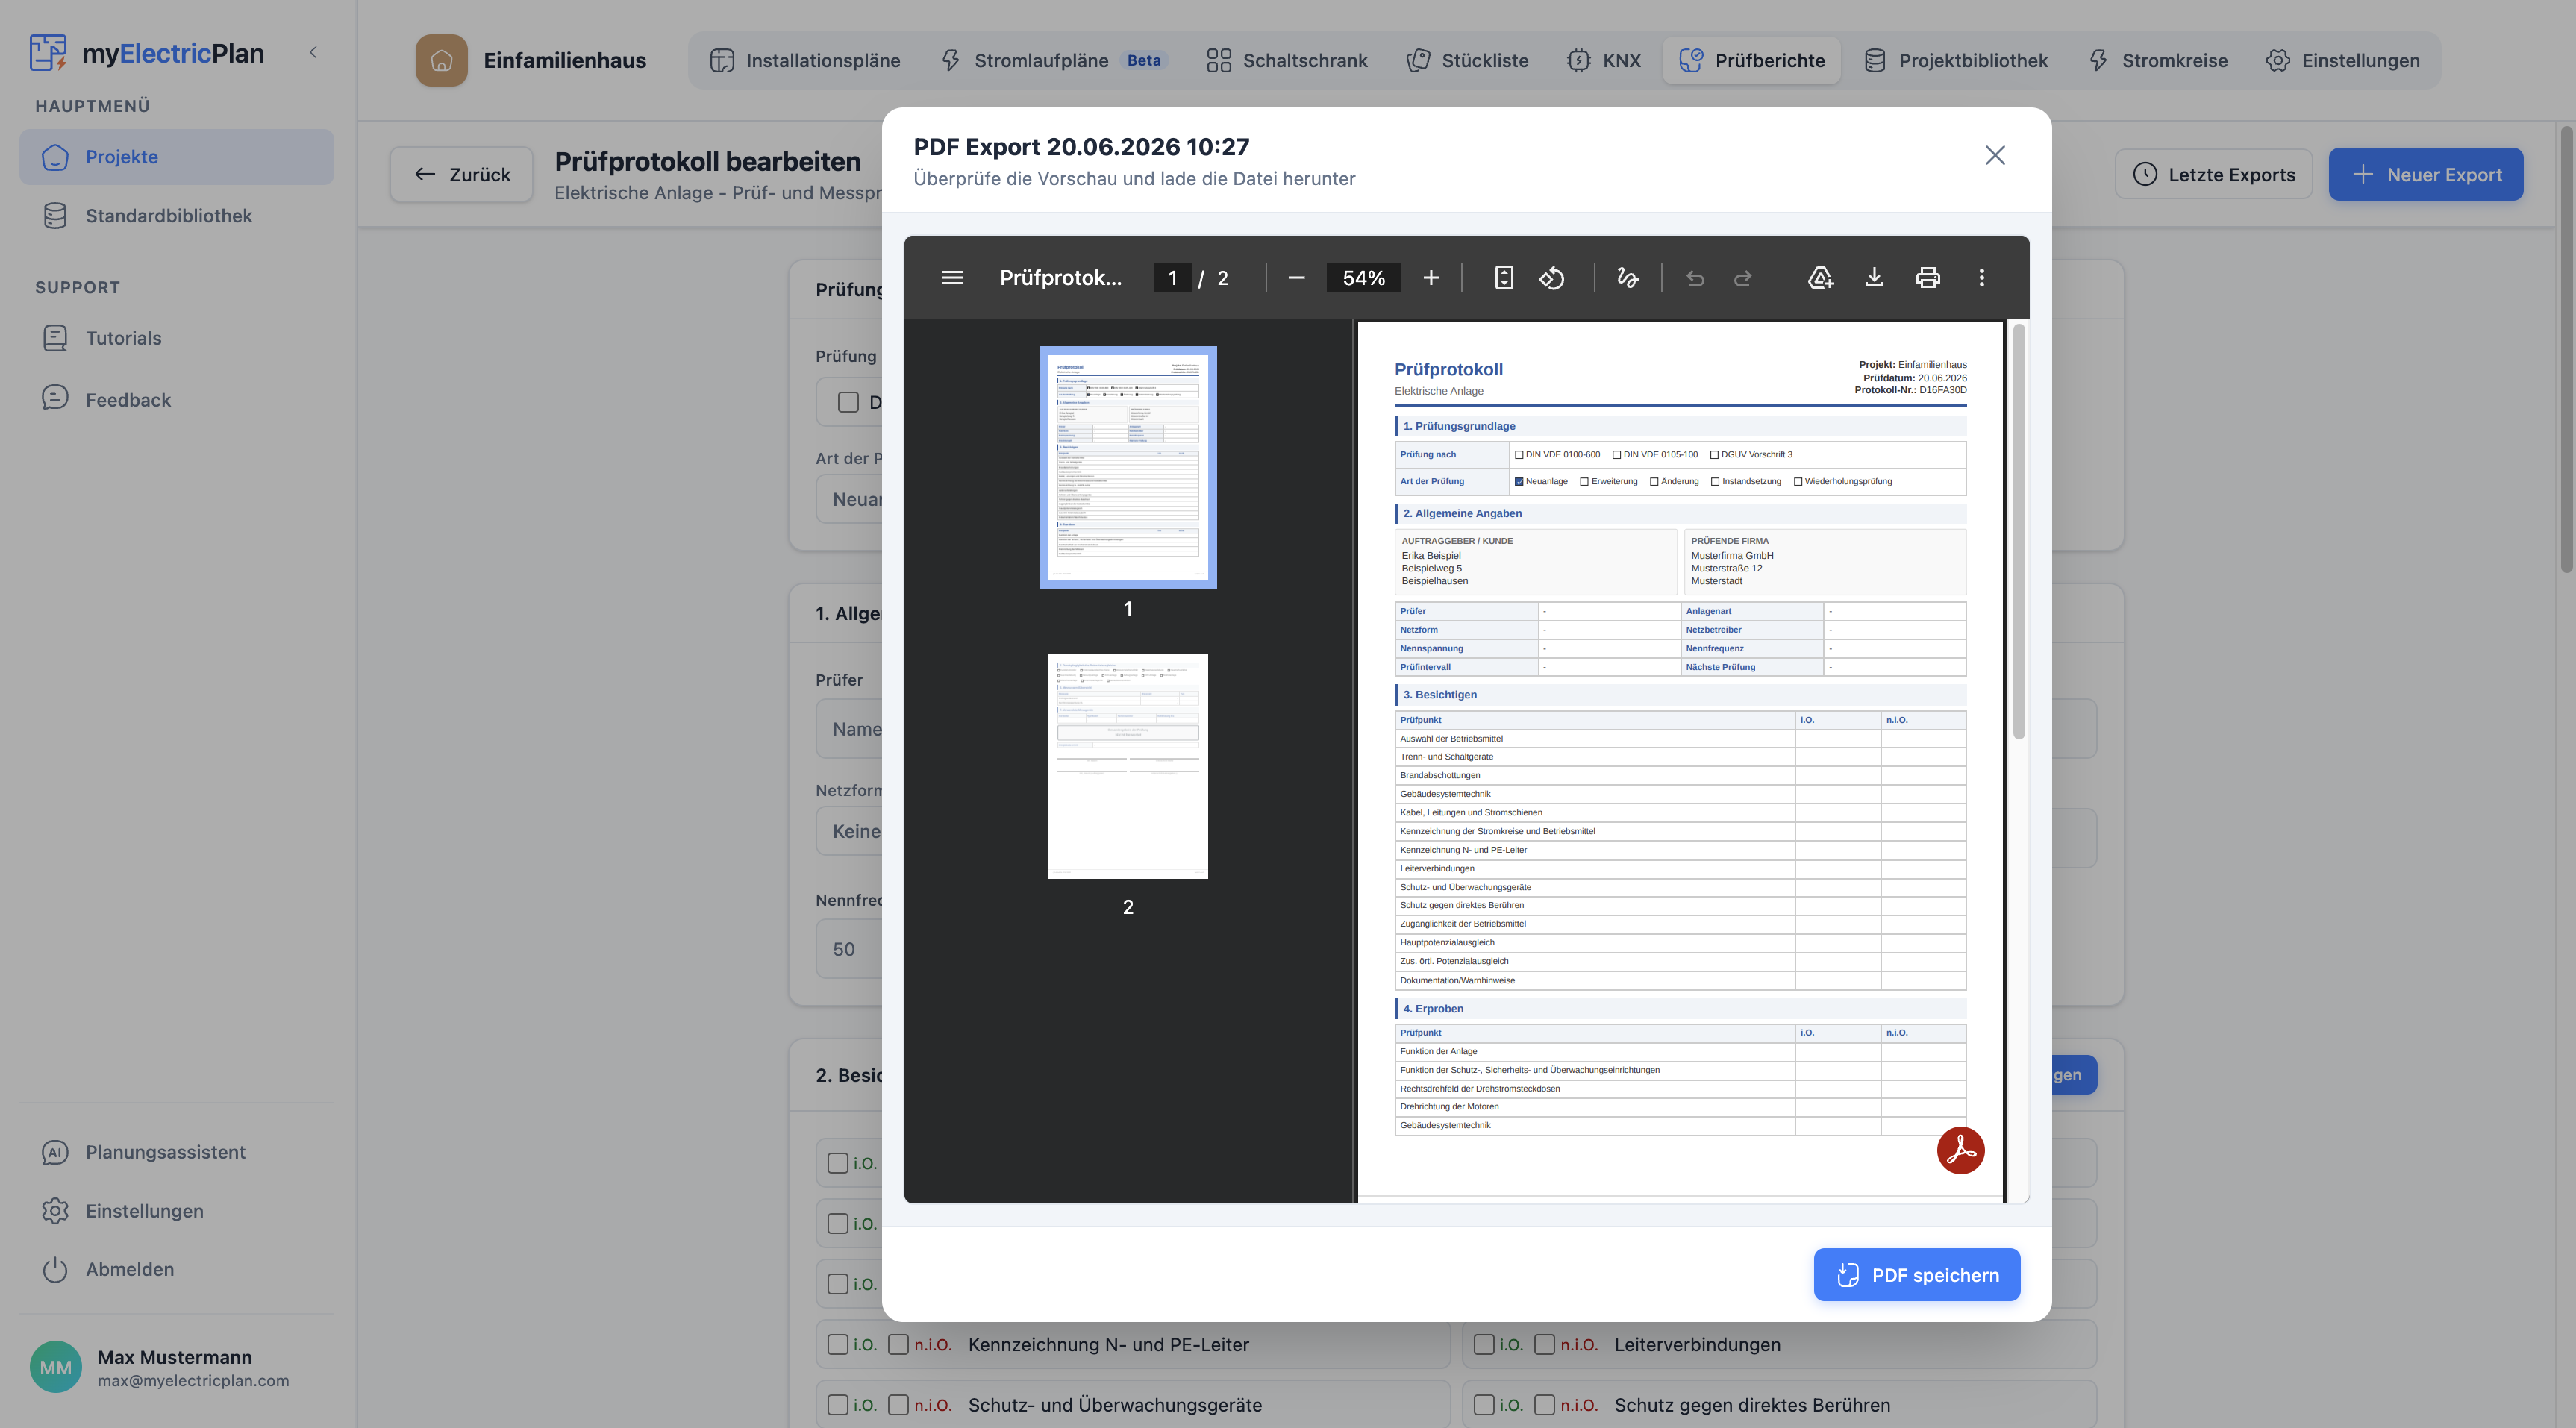Zoom out the PDF preview
2576x1428 pixels.
1296,278
